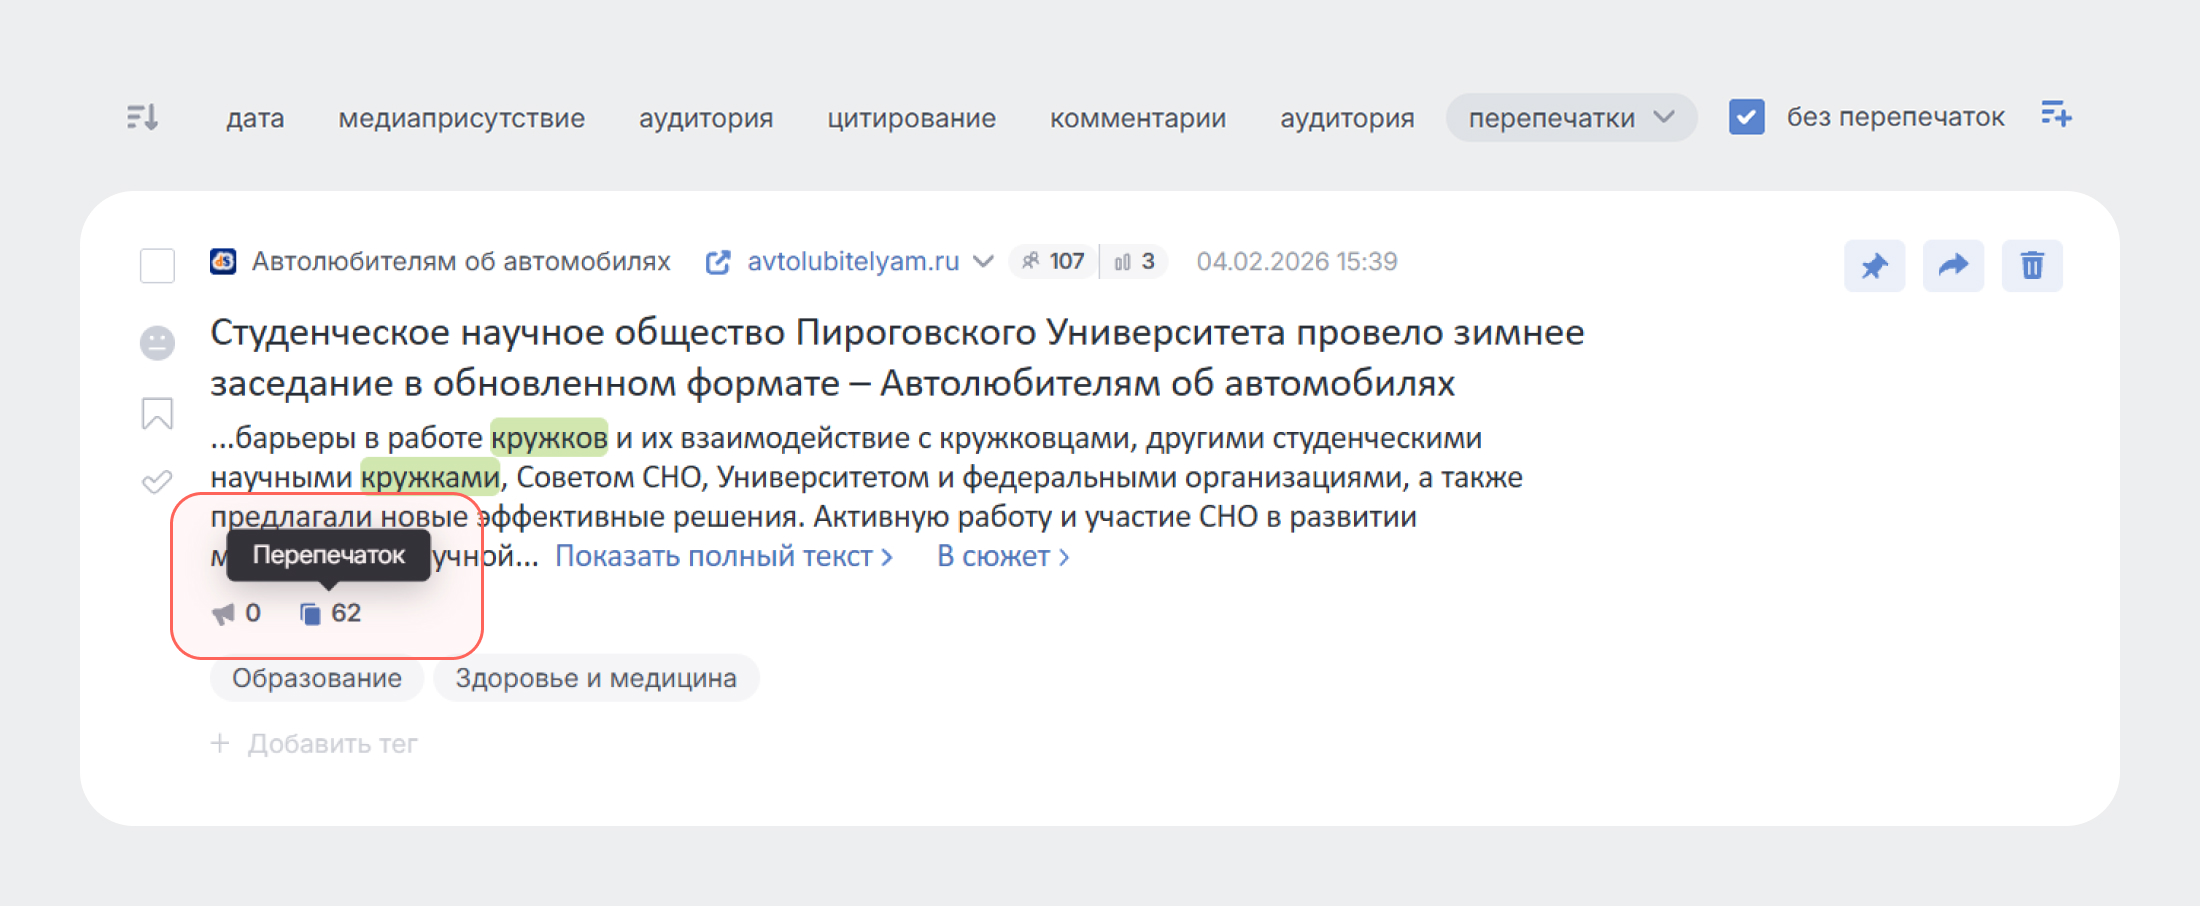This screenshot has height=906, width=2200.
Task: Bookmark the article with the bookmark icon
Action: pos(157,413)
